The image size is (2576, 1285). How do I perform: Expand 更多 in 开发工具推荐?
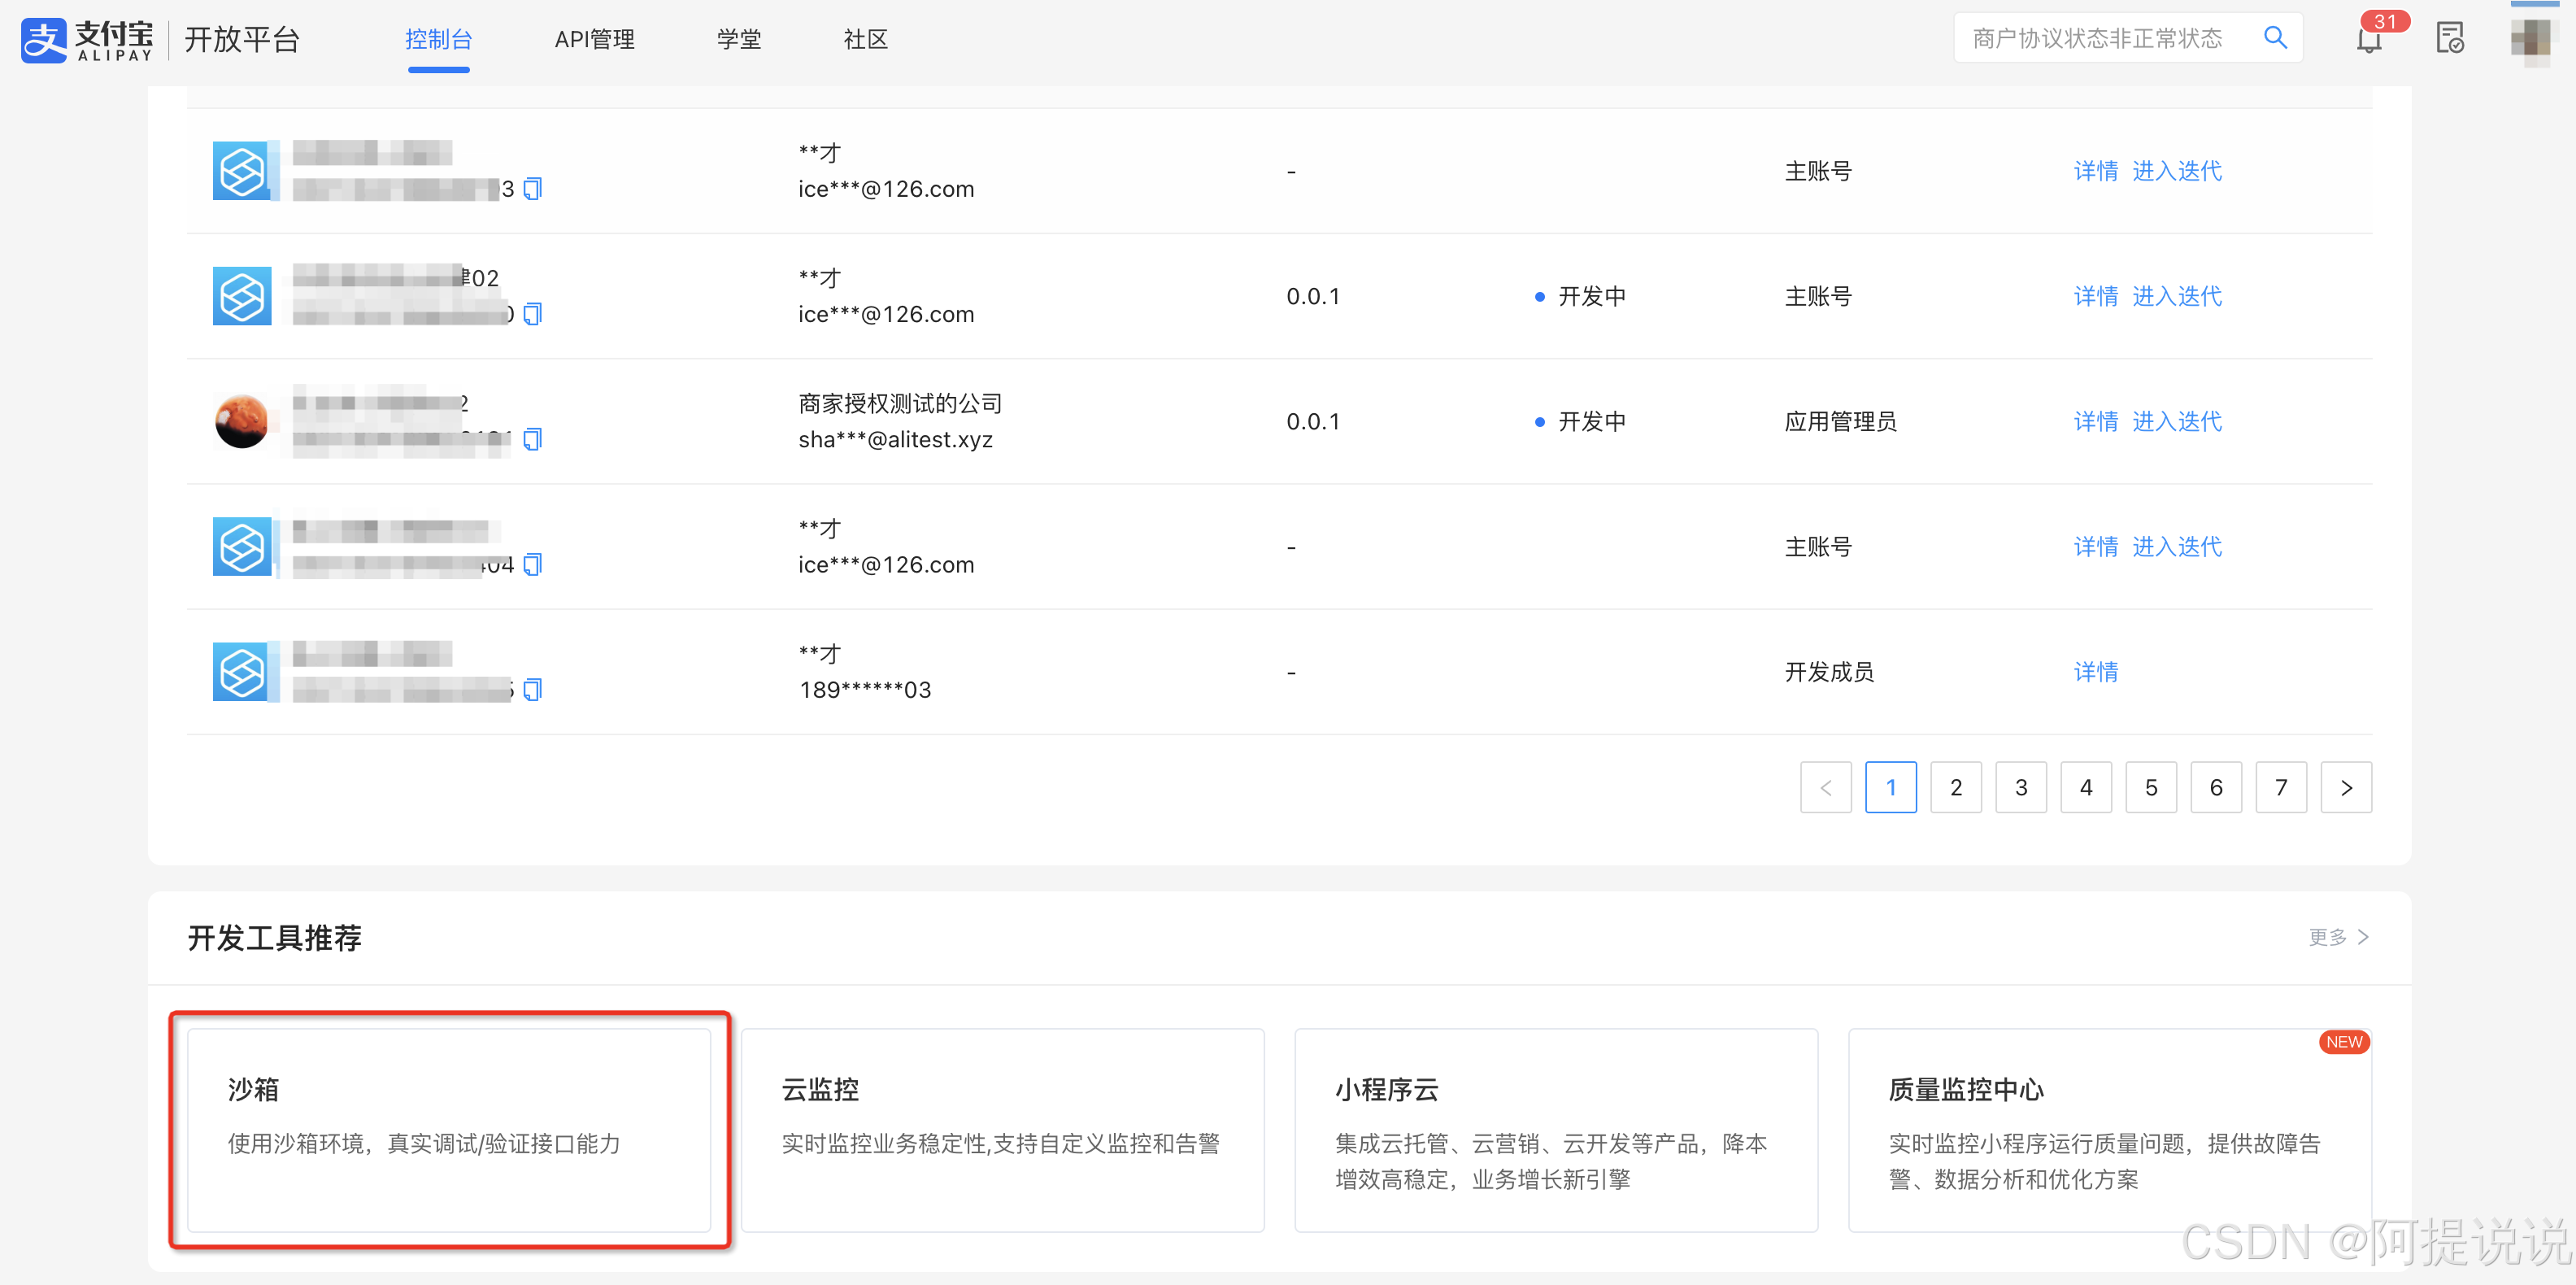pyautogui.click(x=2337, y=937)
